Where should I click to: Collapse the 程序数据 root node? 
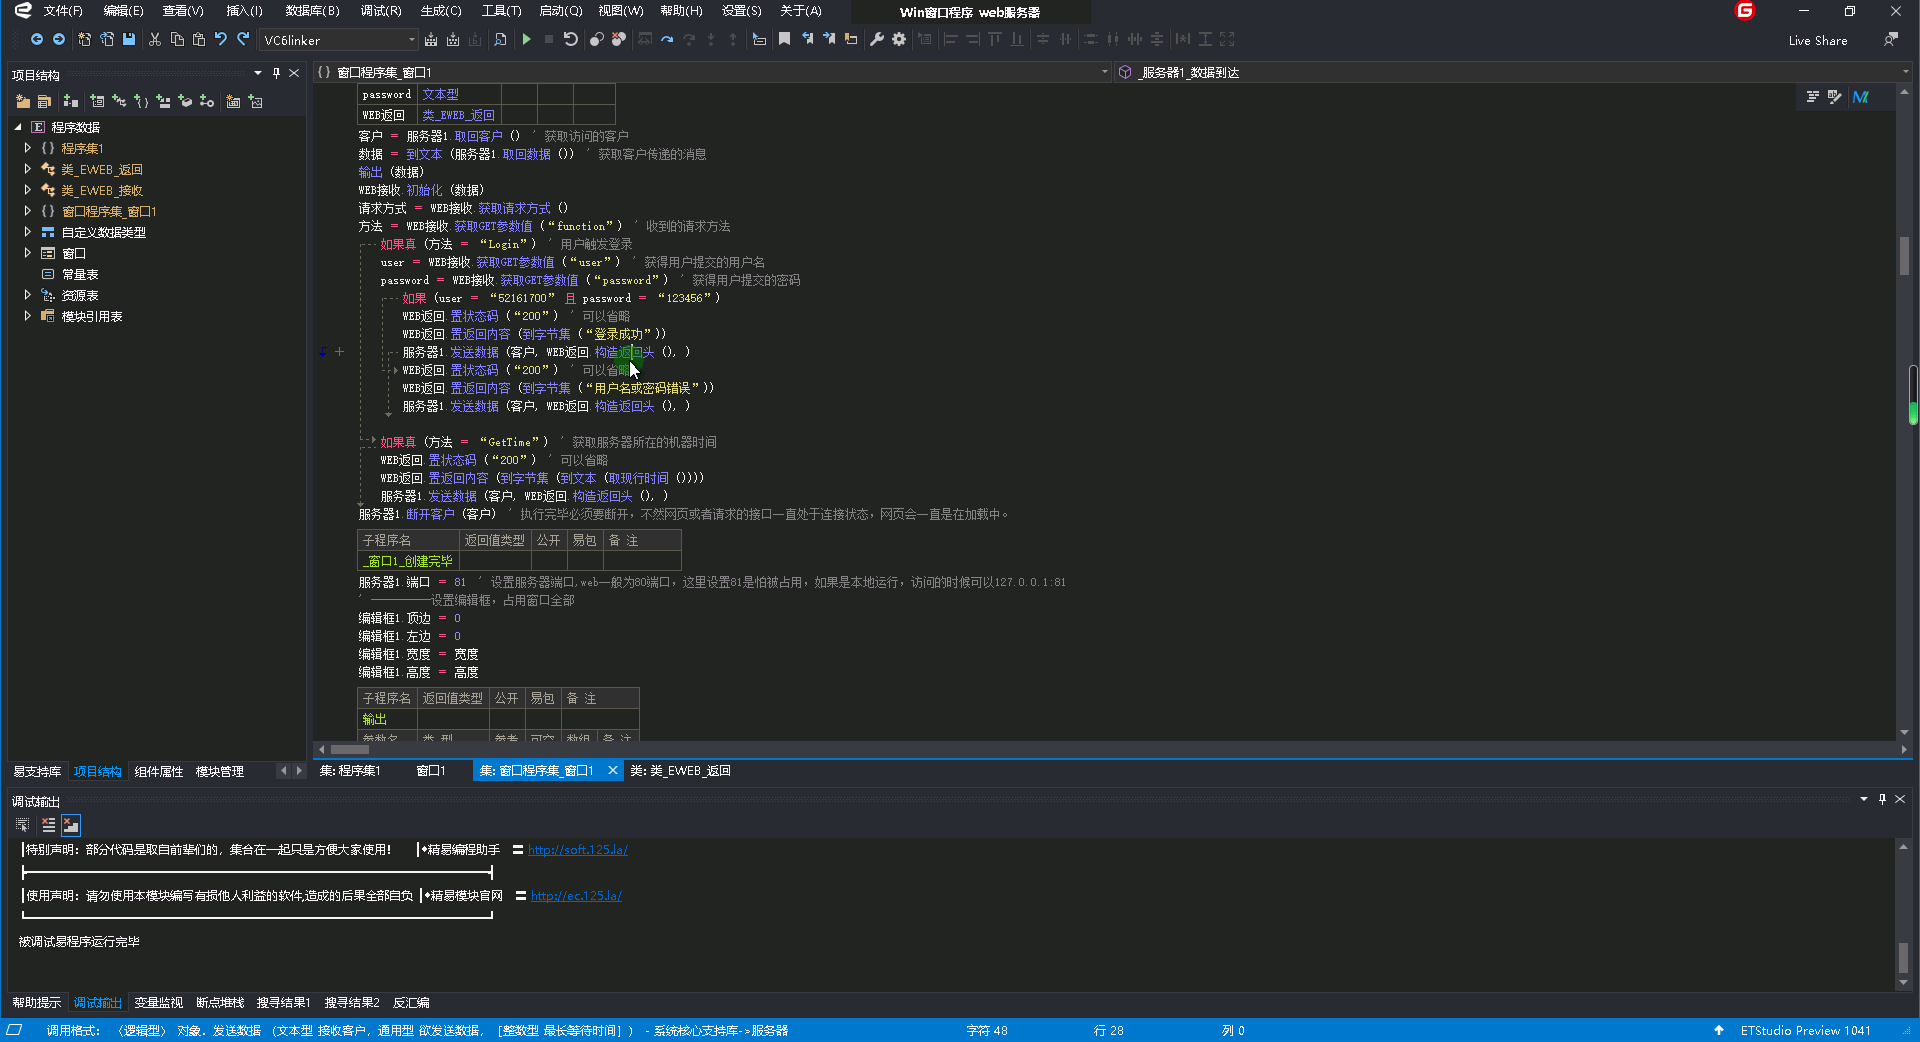pos(18,127)
